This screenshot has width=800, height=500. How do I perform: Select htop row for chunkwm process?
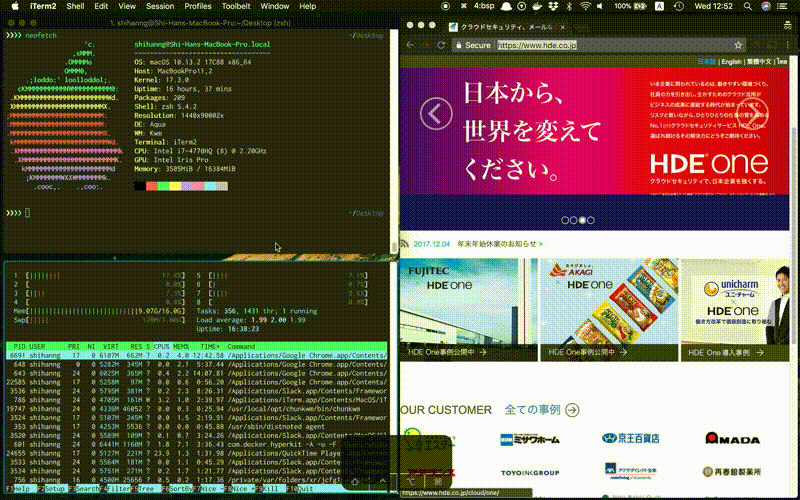(196, 409)
